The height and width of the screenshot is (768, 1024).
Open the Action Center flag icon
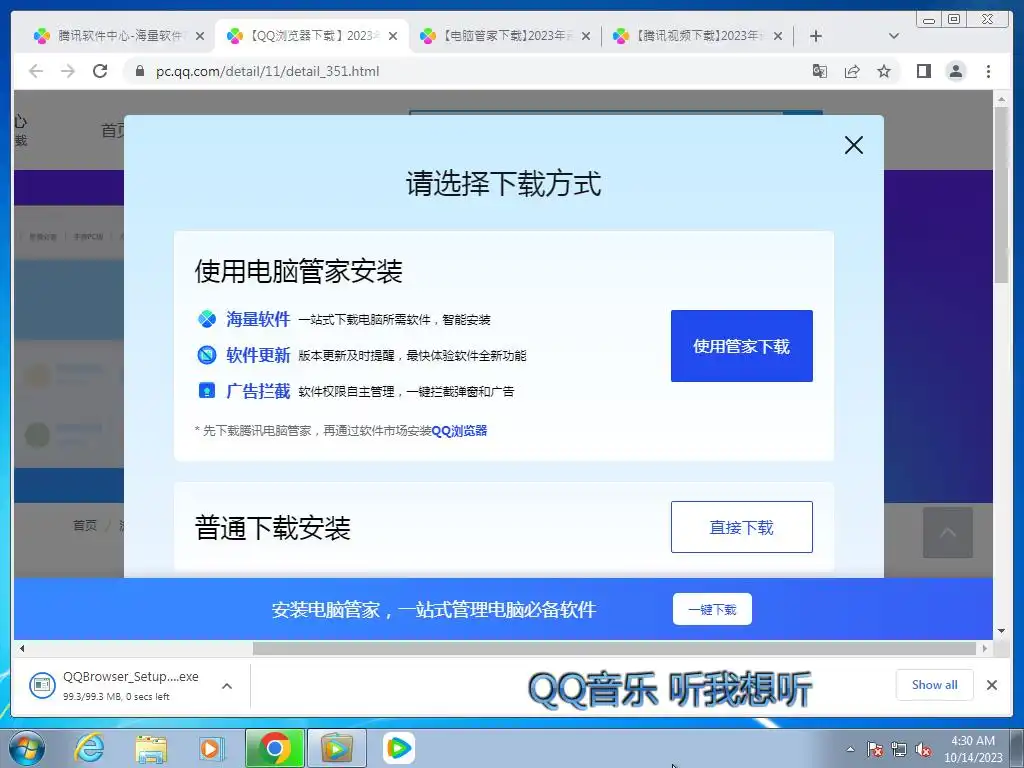[x=874, y=750]
